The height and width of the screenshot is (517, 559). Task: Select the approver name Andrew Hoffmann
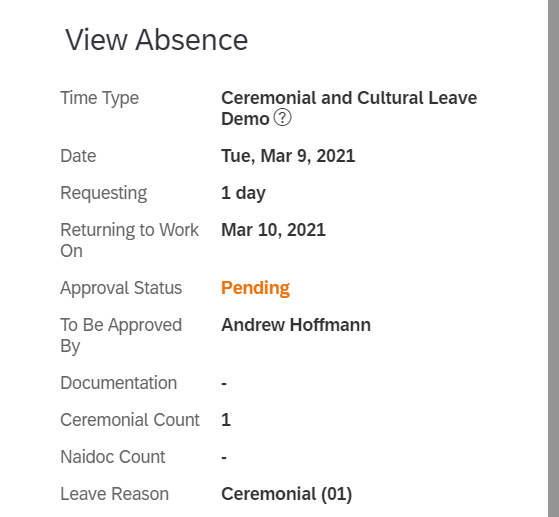point(296,325)
